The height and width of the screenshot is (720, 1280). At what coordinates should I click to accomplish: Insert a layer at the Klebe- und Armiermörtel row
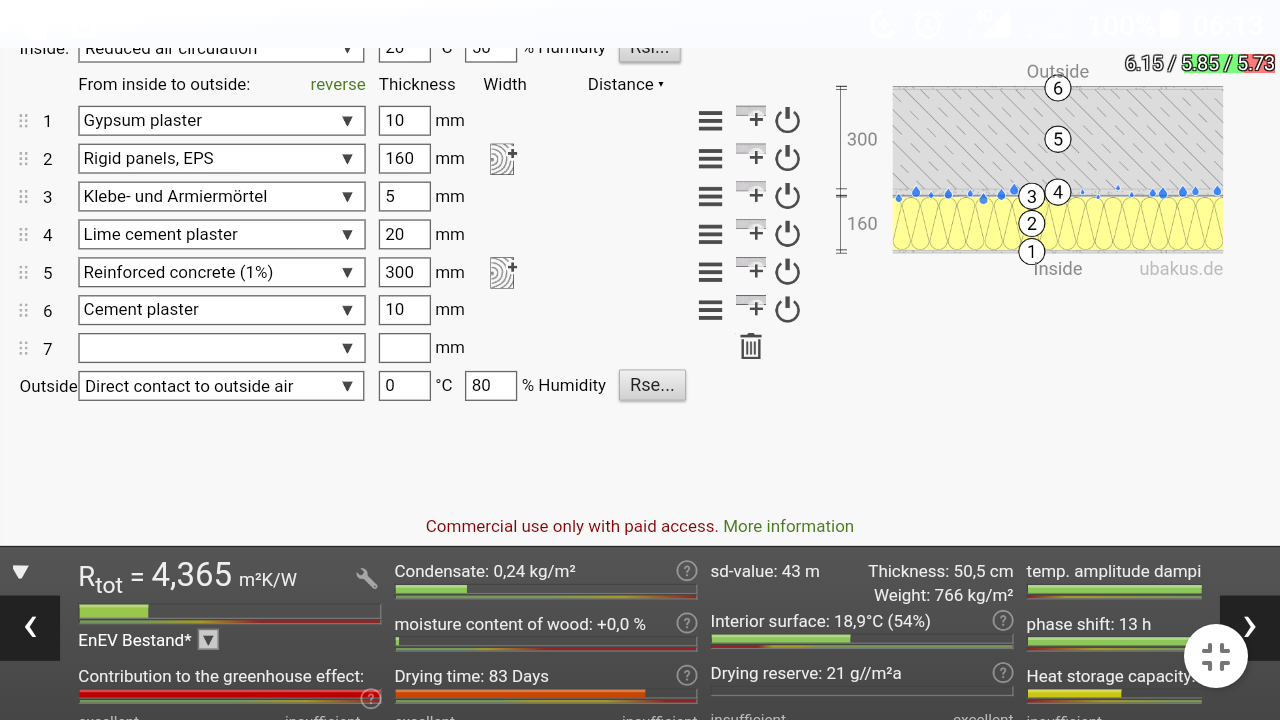(x=751, y=194)
